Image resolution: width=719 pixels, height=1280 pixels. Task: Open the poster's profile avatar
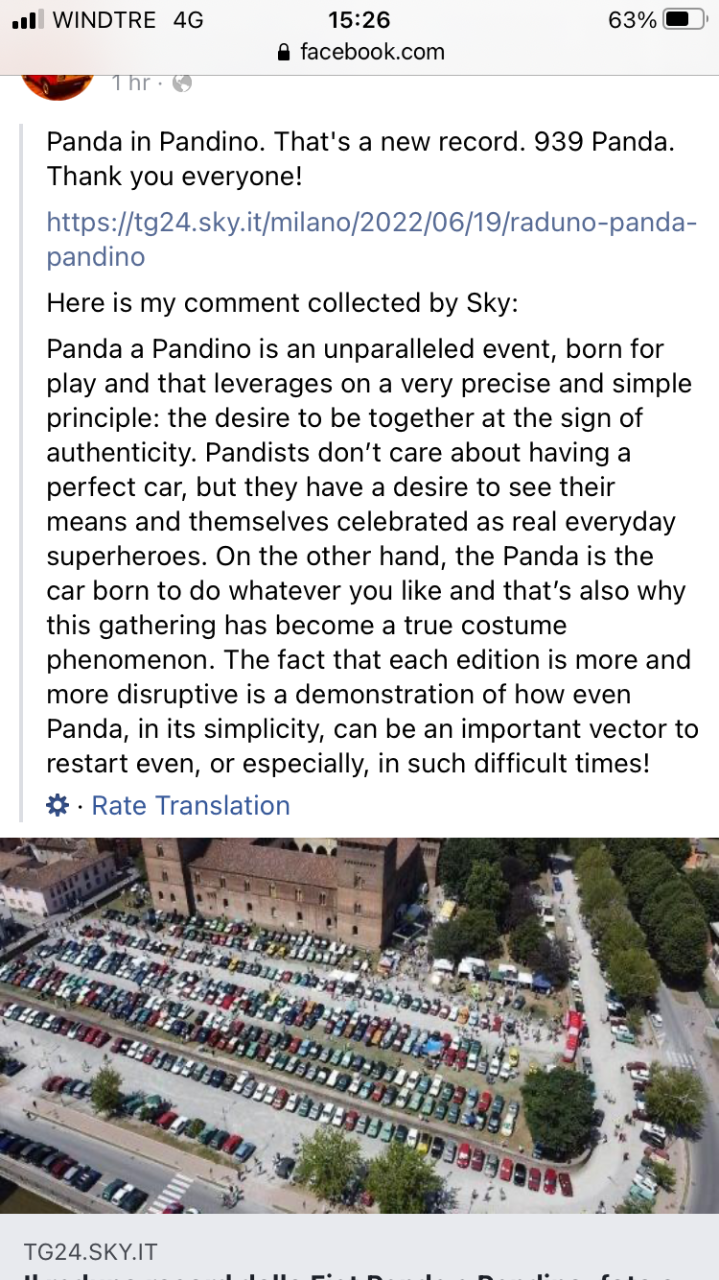tap(58, 84)
